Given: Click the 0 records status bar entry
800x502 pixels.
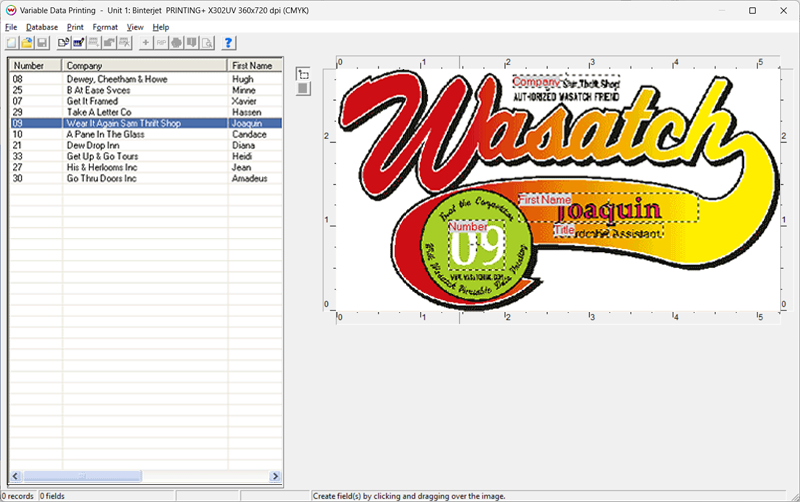Looking at the screenshot, I should [x=18, y=496].
